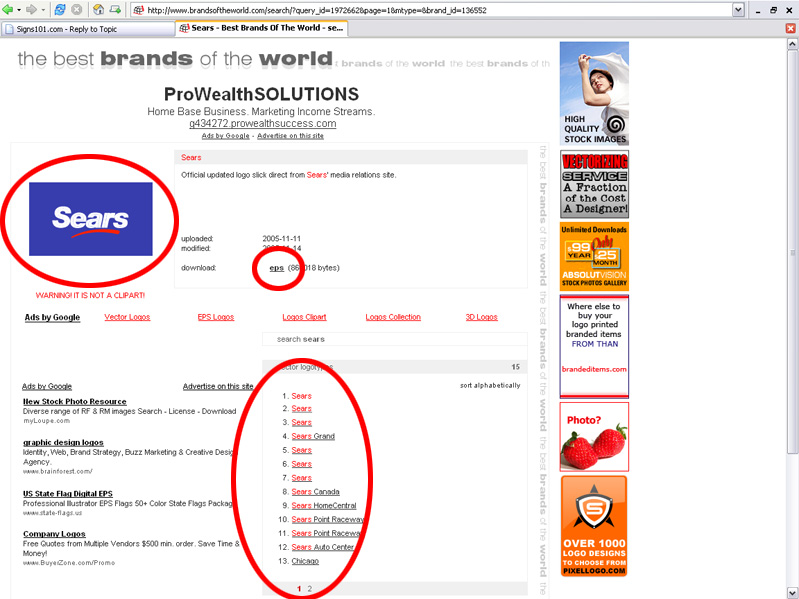Screen dimensions: 799x599
Task: Click the scrollbar down arrow
Action: (792, 593)
